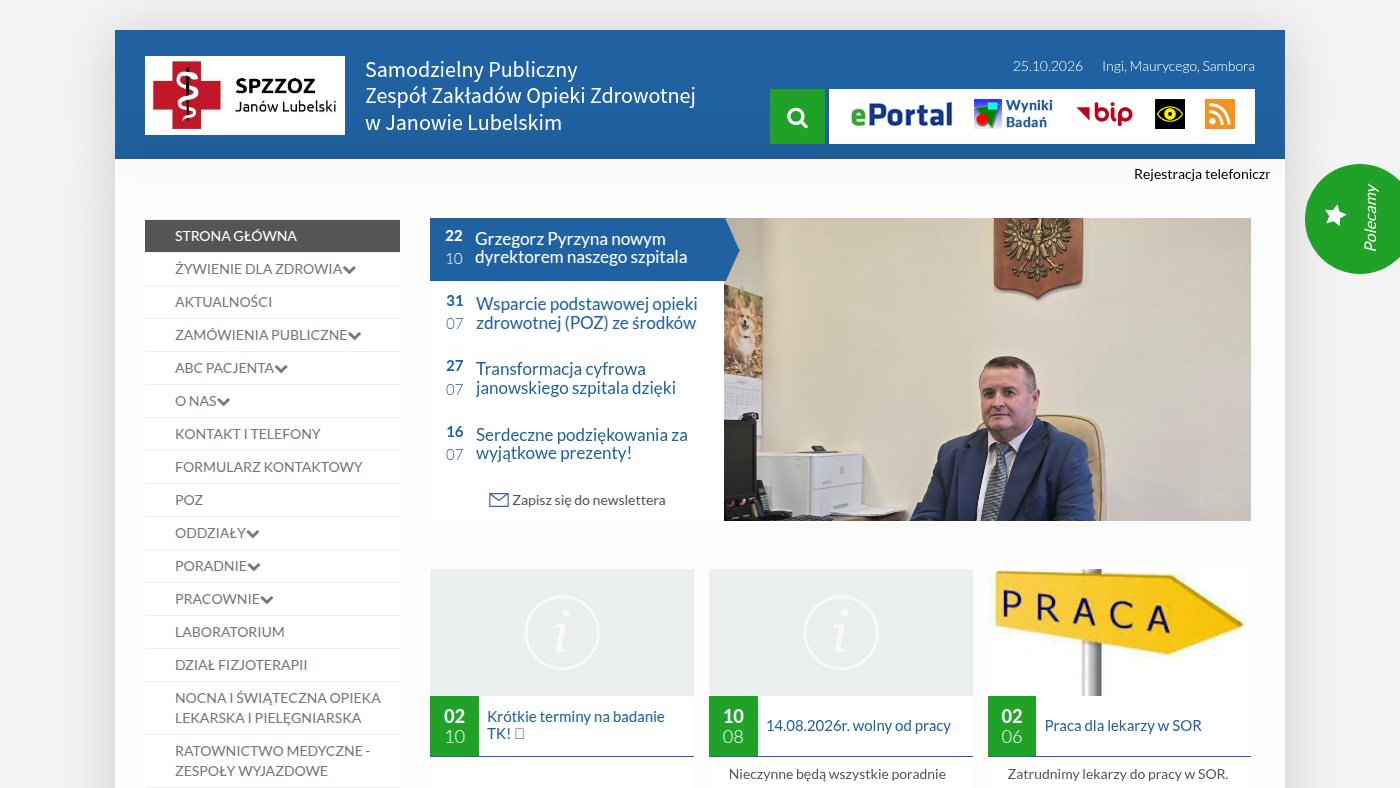Click the green search magnifier button
This screenshot has height=788, width=1400.
point(797,116)
